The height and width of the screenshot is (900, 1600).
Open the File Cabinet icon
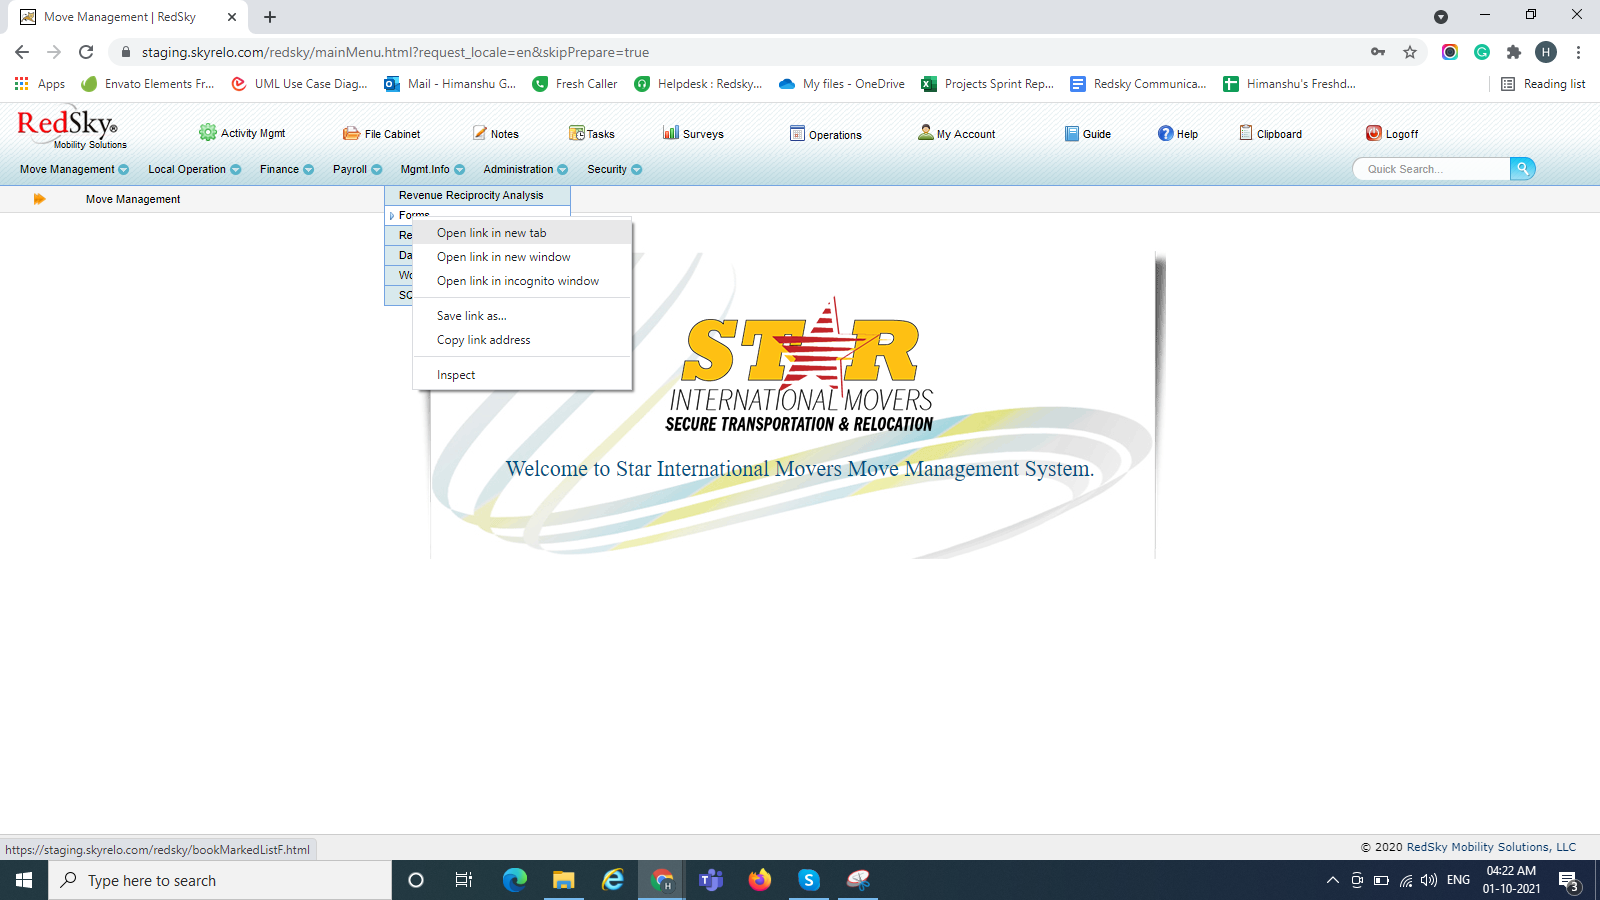(351, 133)
